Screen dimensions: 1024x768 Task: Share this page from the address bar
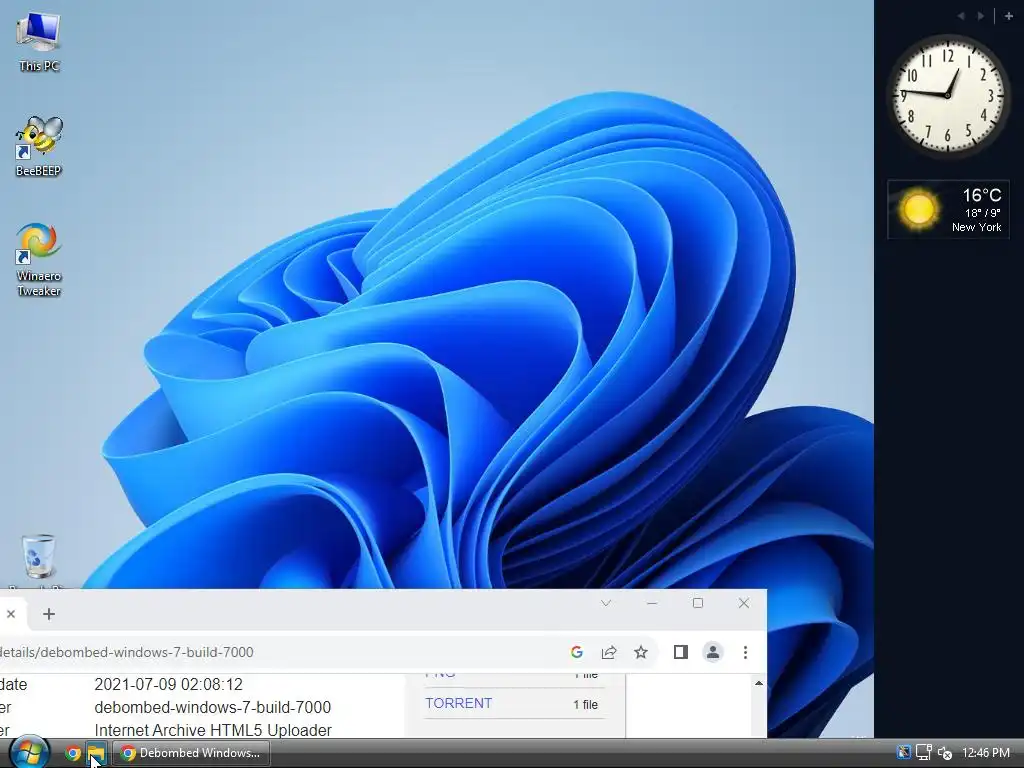click(x=609, y=652)
